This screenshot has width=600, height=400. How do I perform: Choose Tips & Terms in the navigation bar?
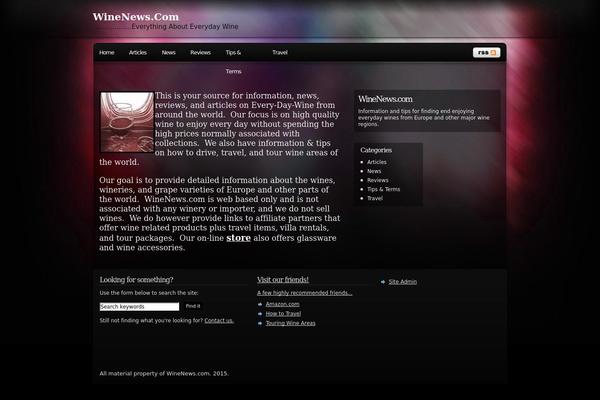pyautogui.click(x=233, y=62)
